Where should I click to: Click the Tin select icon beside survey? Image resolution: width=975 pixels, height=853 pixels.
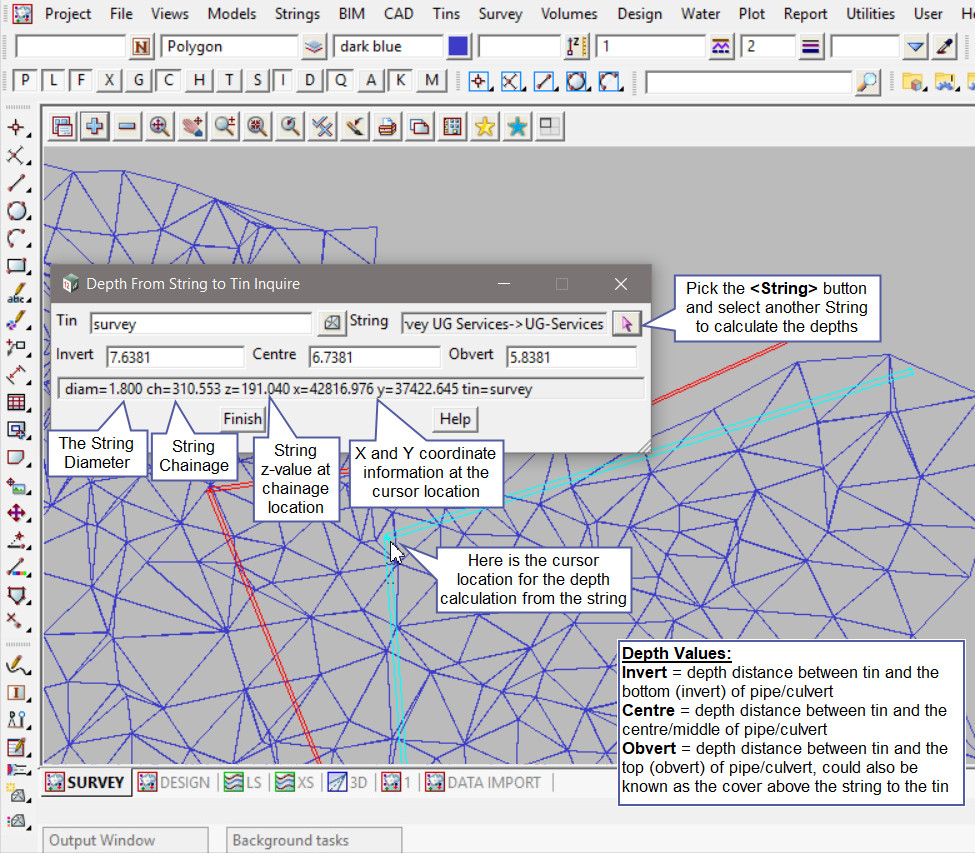331,323
